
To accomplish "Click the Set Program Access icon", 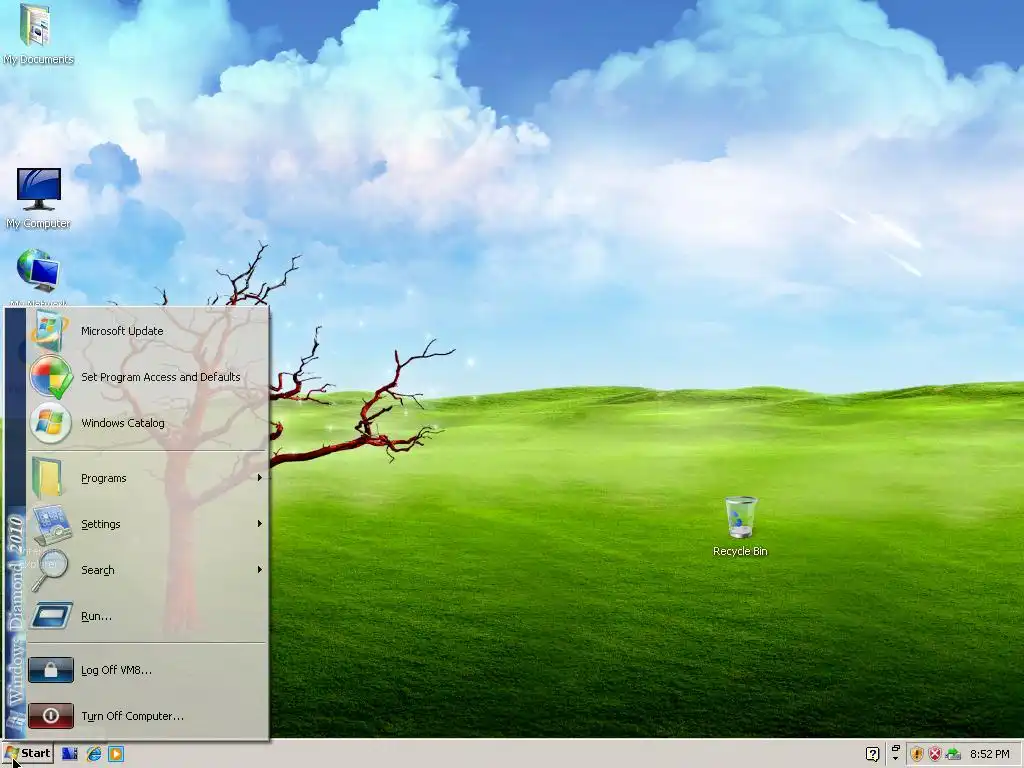I will [50, 377].
